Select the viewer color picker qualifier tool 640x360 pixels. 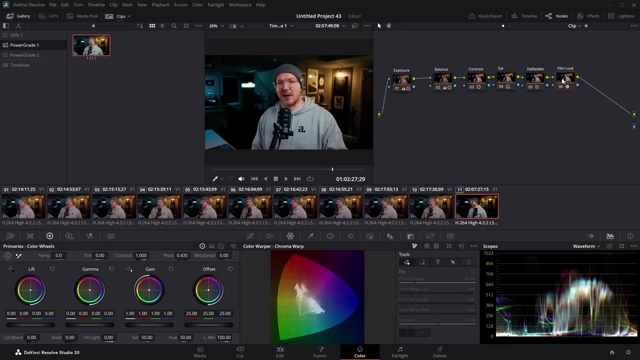click(215, 179)
